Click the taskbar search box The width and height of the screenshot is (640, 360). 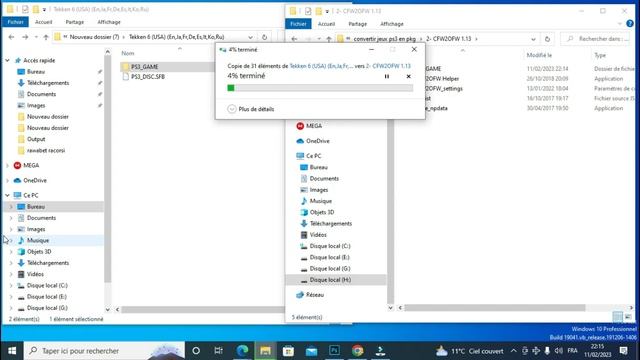coord(104,351)
